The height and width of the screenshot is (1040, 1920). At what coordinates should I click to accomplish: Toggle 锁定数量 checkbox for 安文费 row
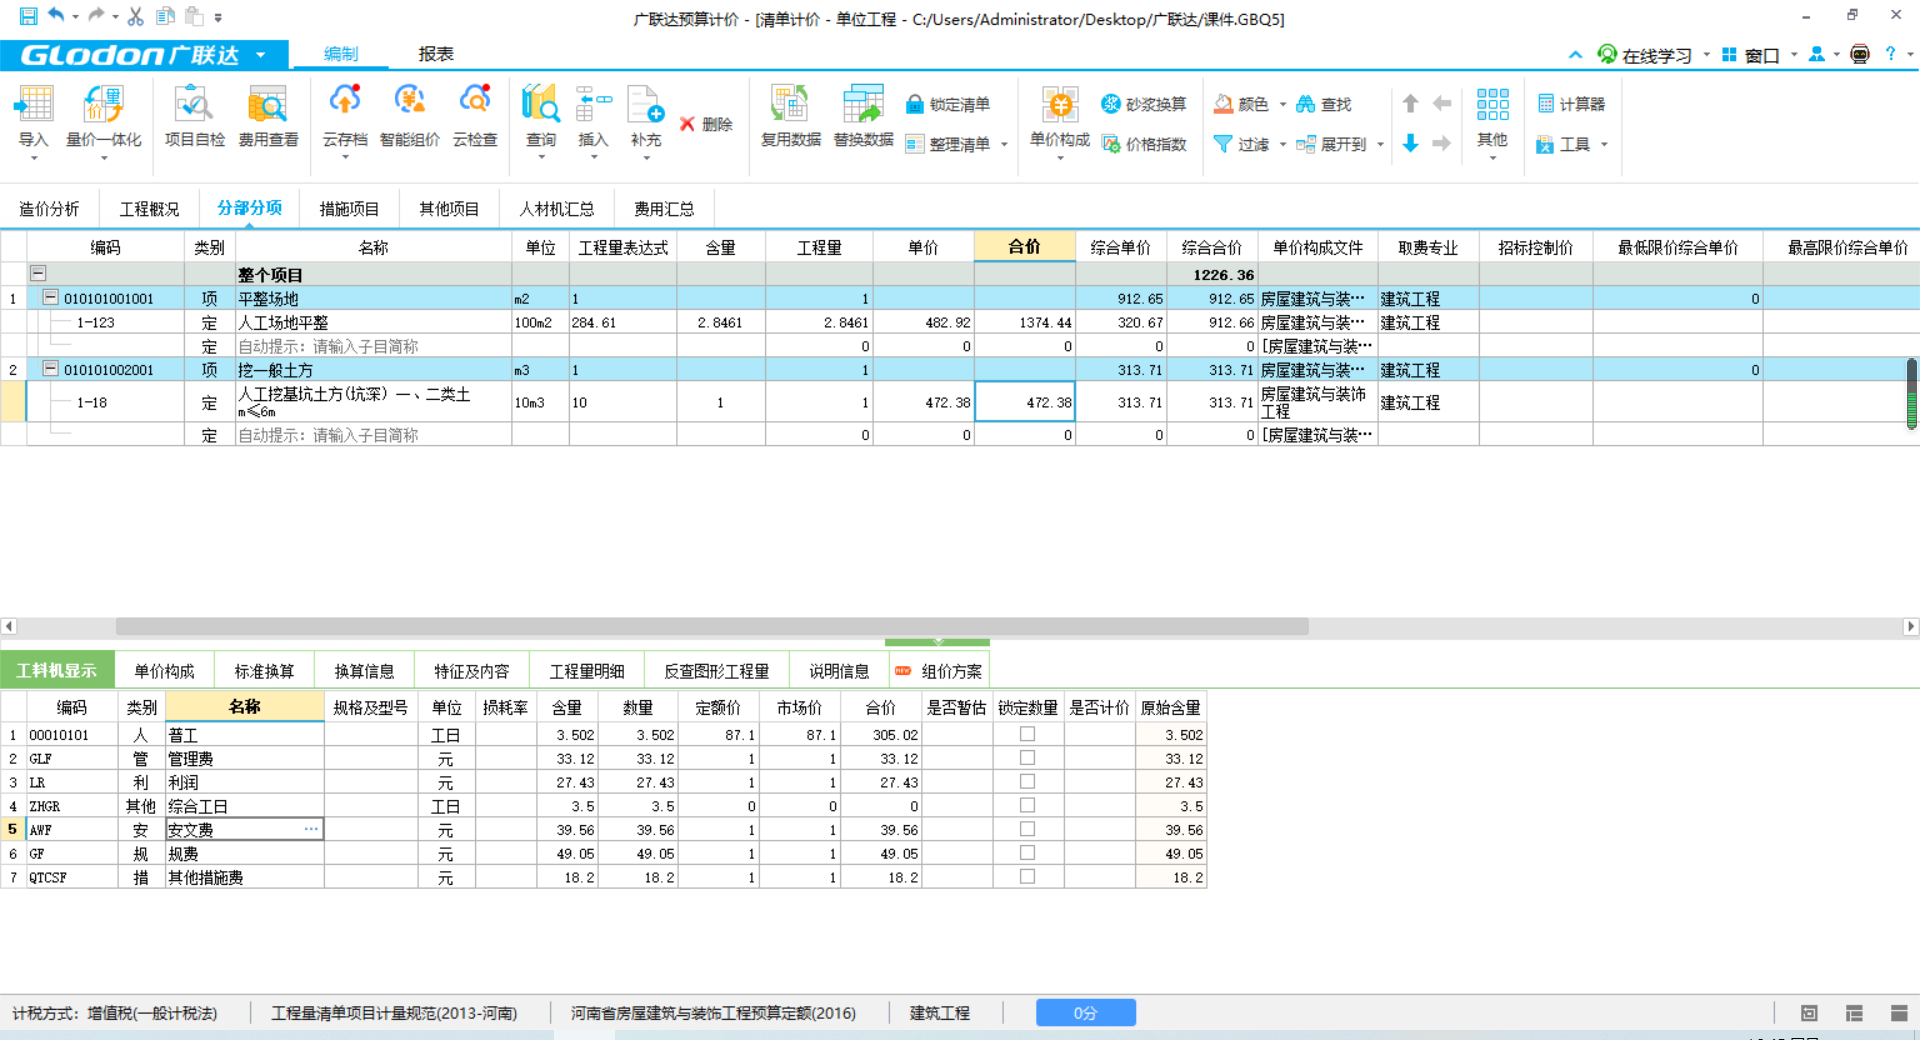pos(1027,829)
